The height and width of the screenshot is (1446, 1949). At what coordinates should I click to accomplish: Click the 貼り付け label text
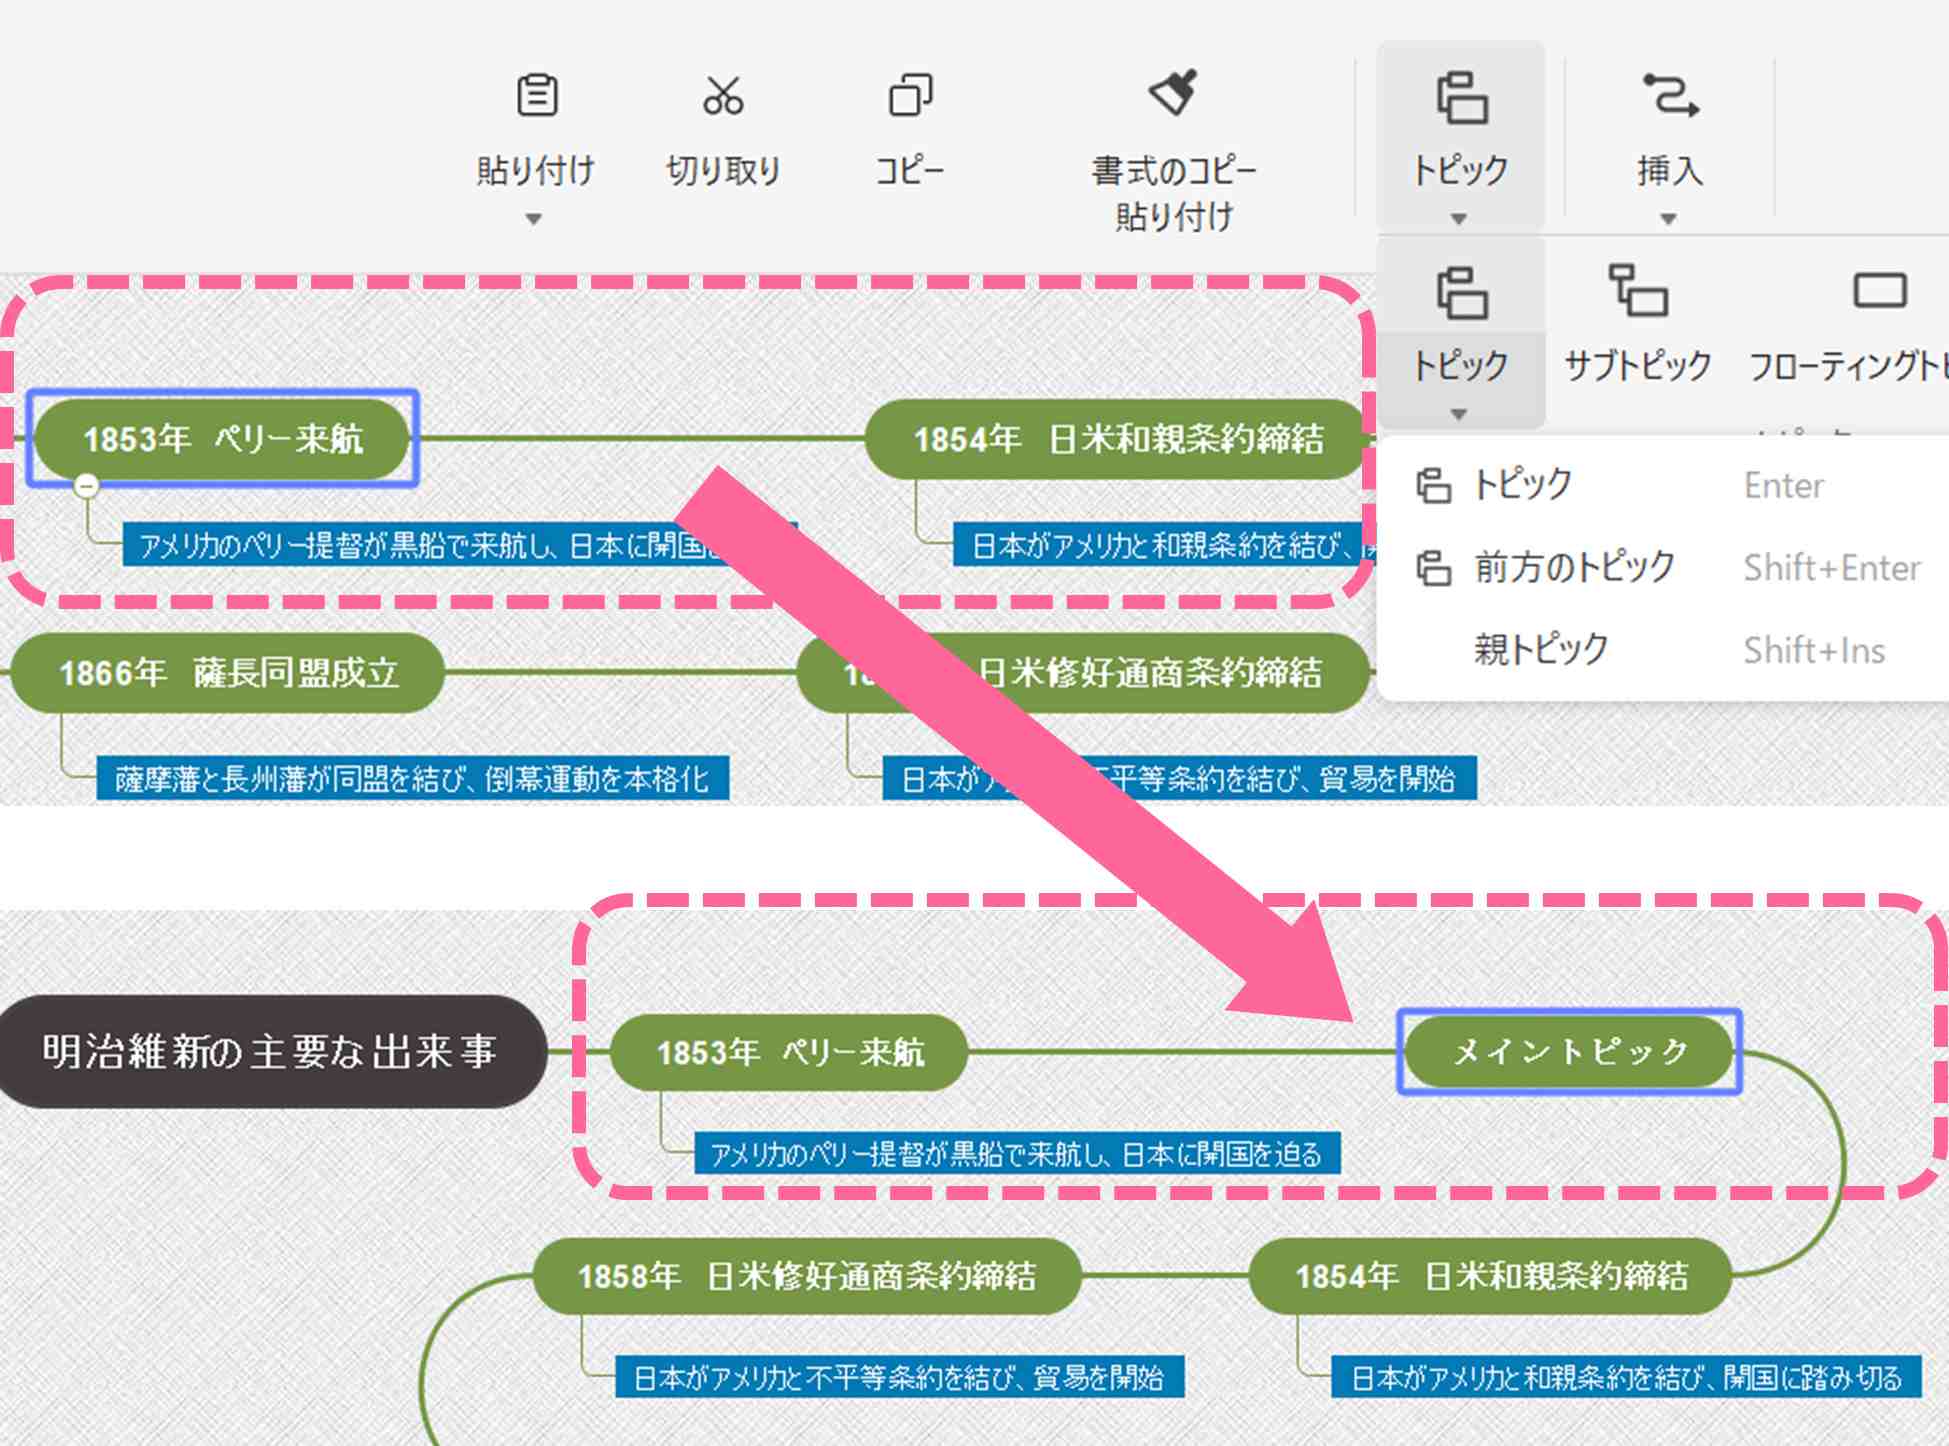point(536,170)
